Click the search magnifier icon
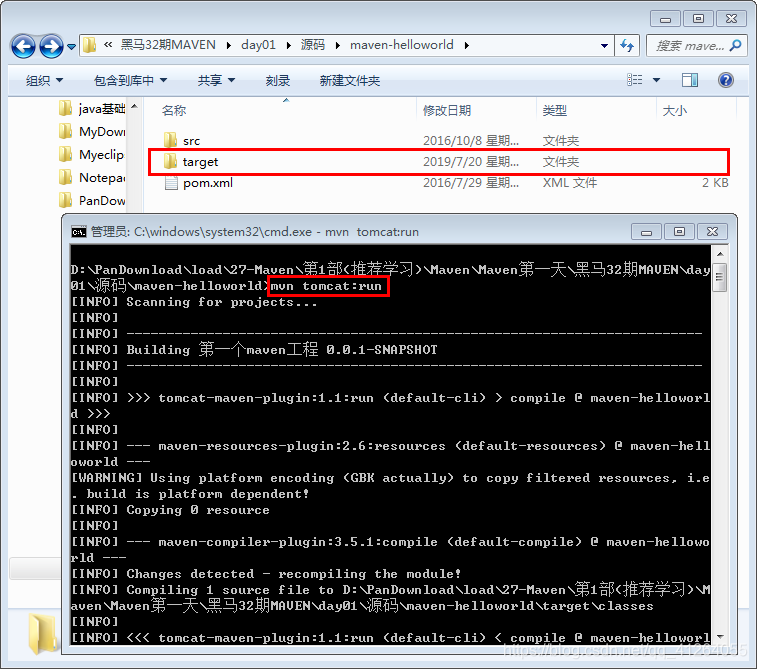Image resolution: width=757 pixels, height=669 pixels. [735, 45]
